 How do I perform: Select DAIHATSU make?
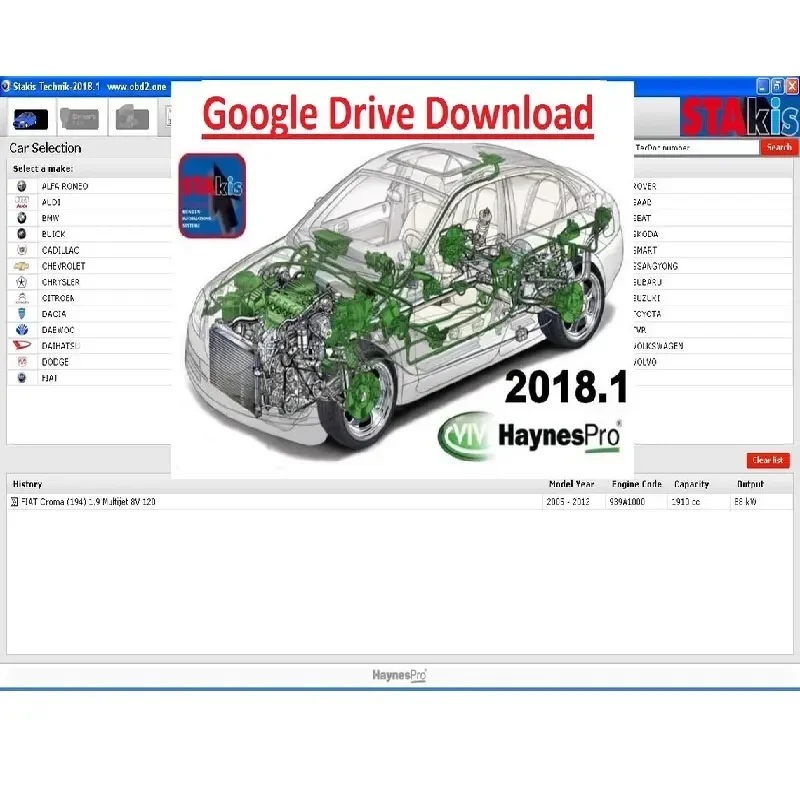[61, 345]
